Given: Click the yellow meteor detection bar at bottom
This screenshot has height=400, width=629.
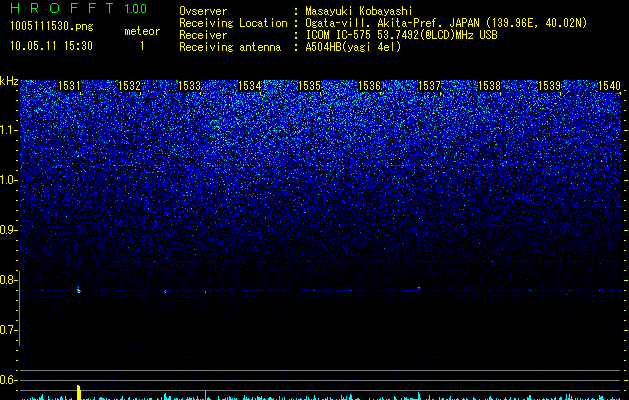Looking at the screenshot, I should click(79, 392).
